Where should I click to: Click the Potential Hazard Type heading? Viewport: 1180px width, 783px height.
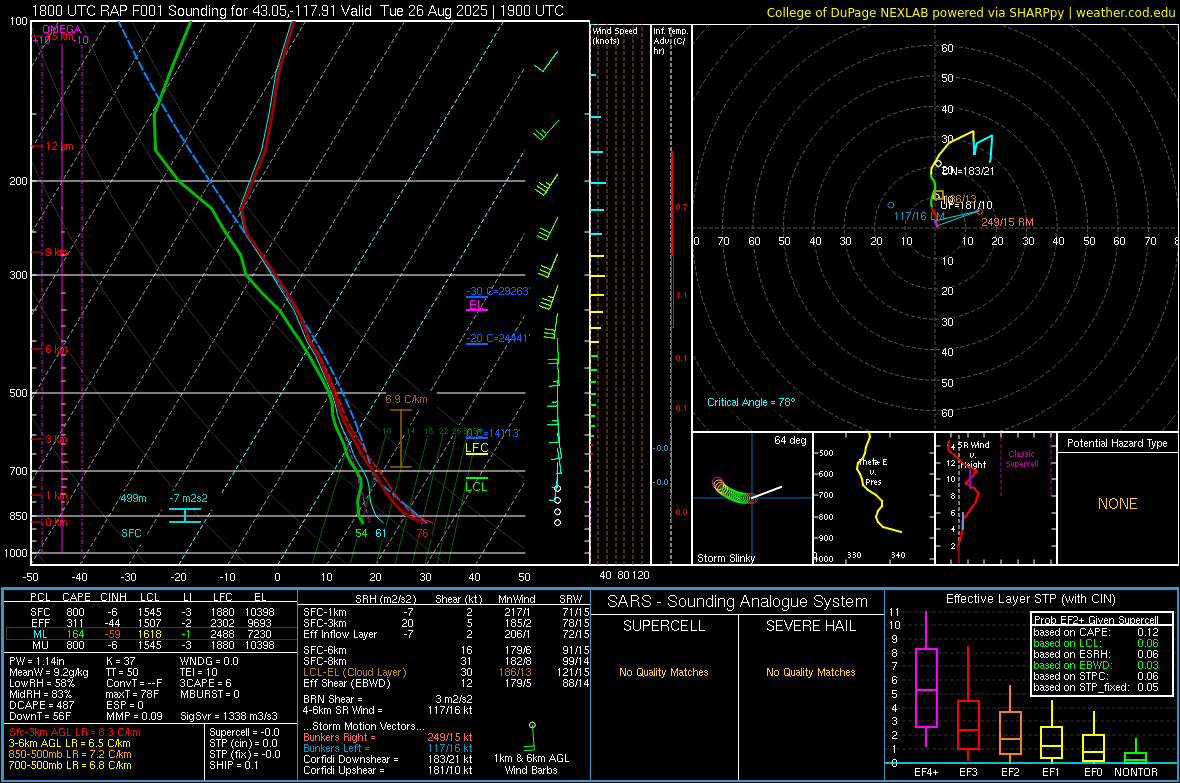[x=1117, y=443]
